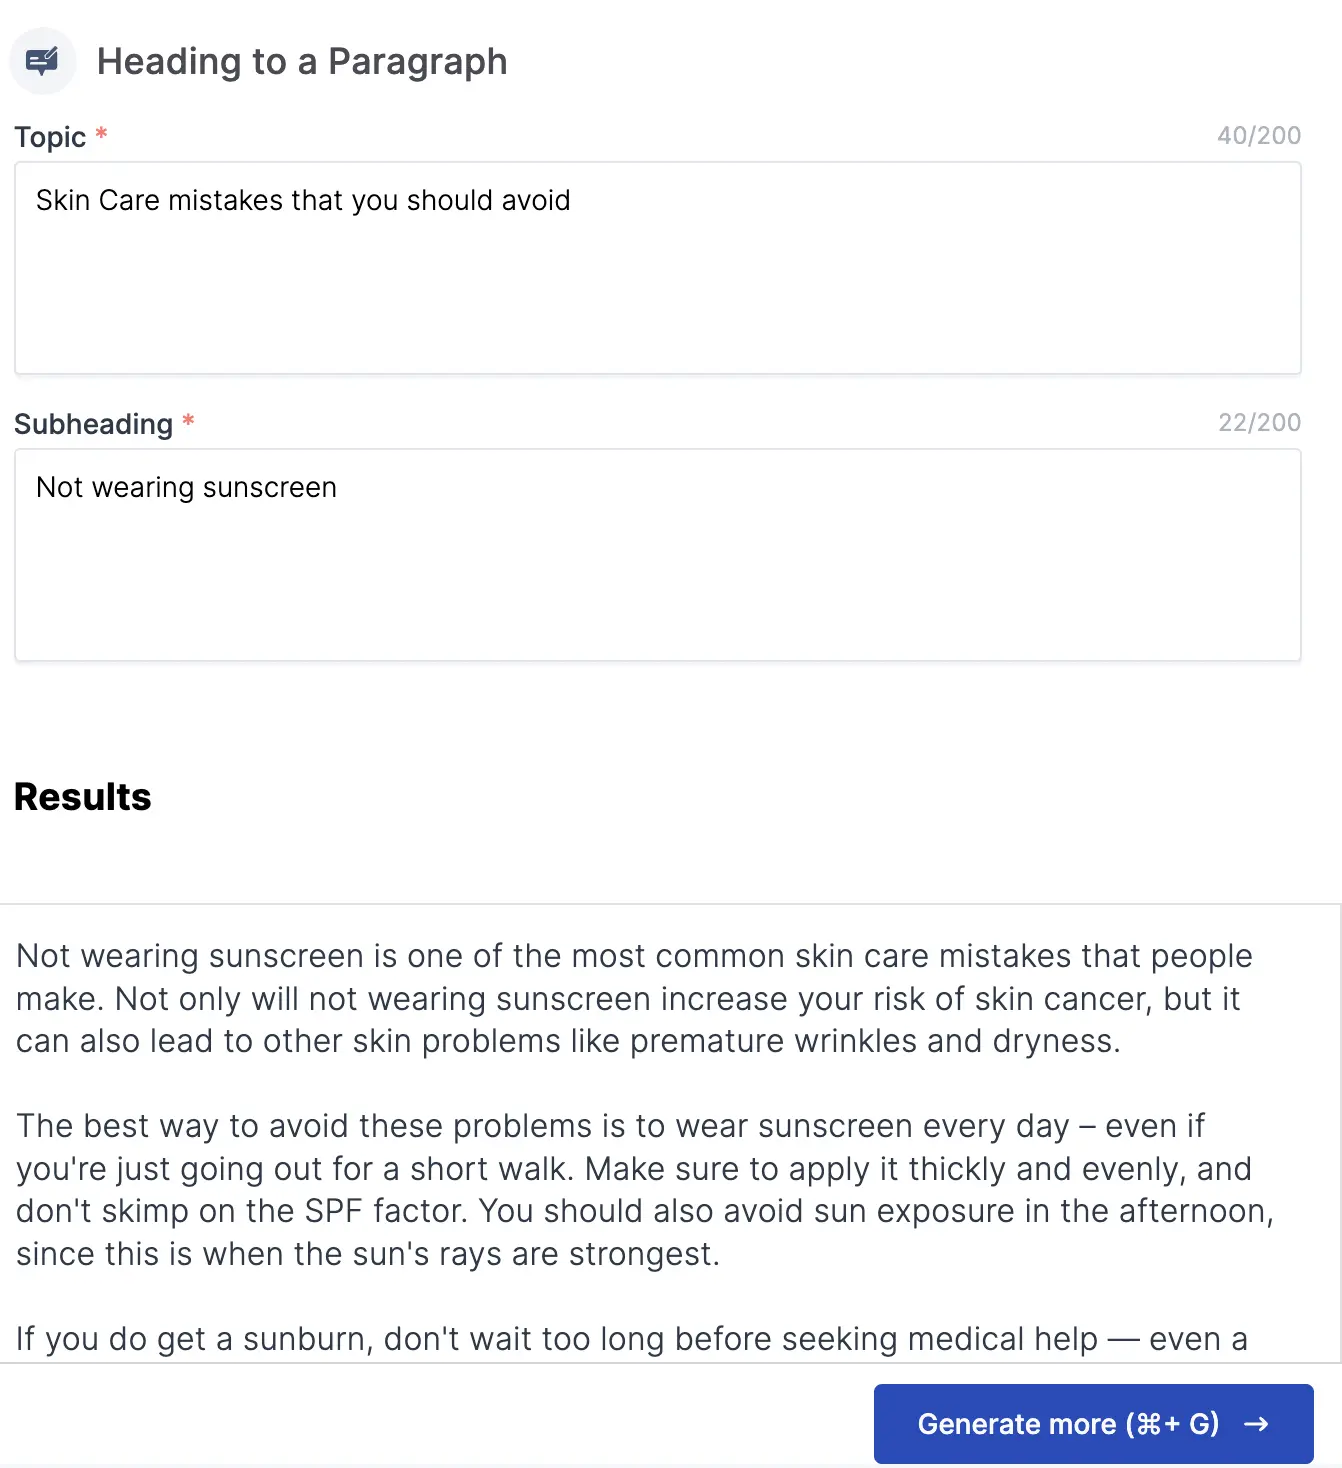The width and height of the screenshot is (1342, 1468).
Task: Click the Results section heading
Action: click(x=82, y=797)
